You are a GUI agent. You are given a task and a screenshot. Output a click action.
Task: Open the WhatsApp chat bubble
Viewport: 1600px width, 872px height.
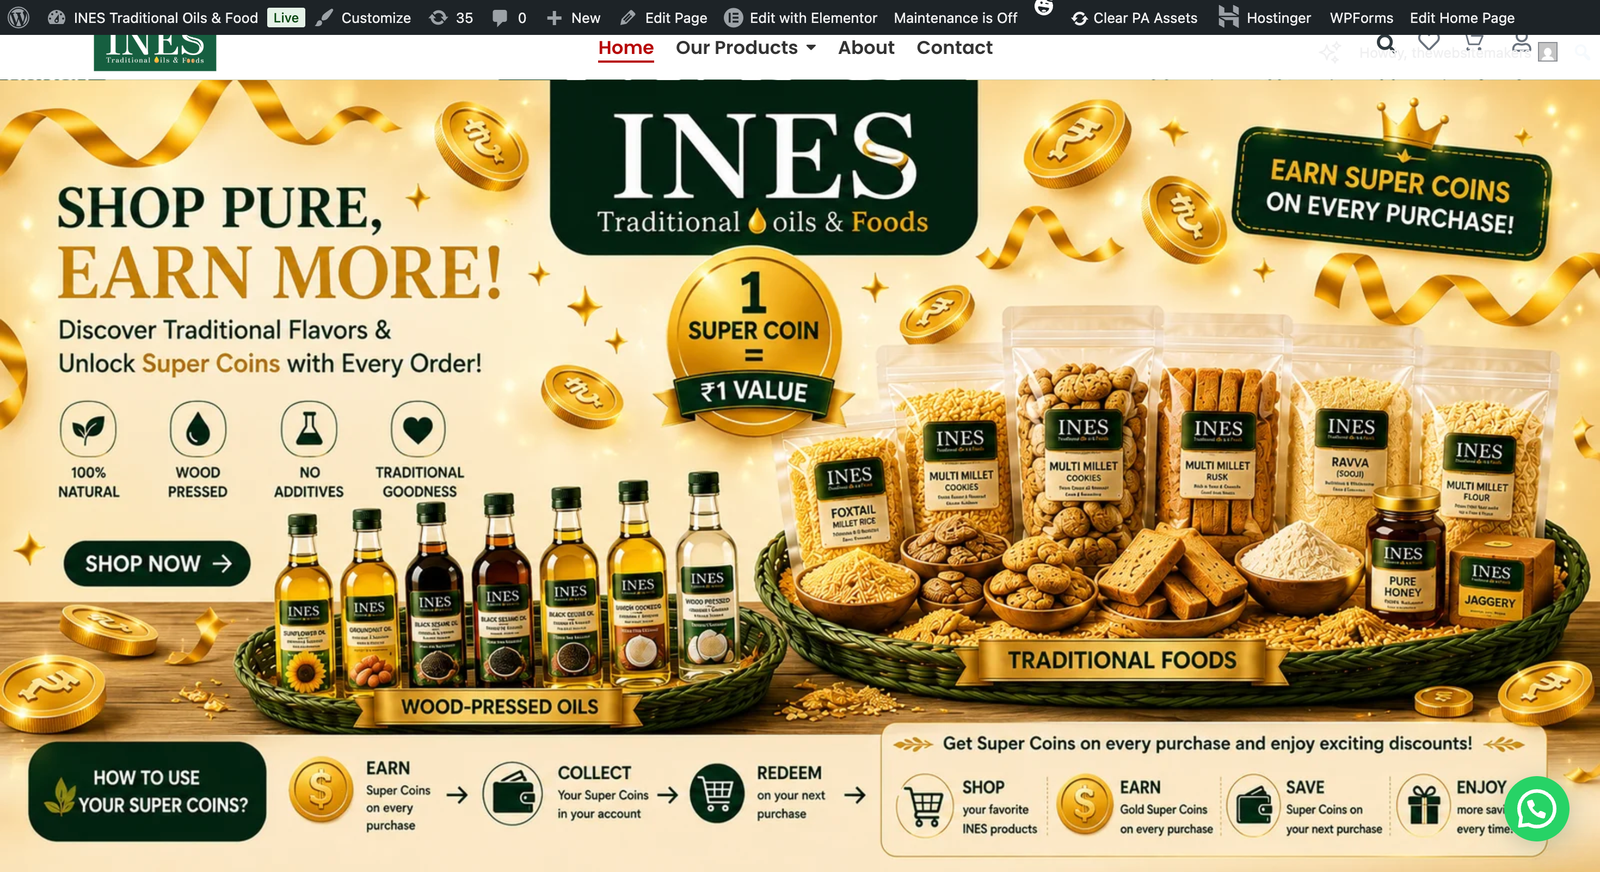[1536, 809]
